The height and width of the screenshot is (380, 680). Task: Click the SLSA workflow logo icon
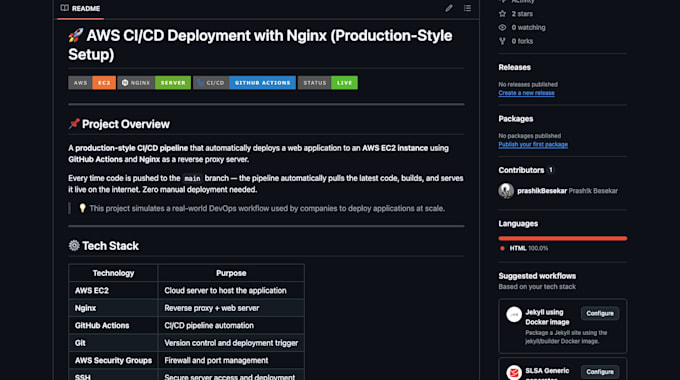coord(514,372)
